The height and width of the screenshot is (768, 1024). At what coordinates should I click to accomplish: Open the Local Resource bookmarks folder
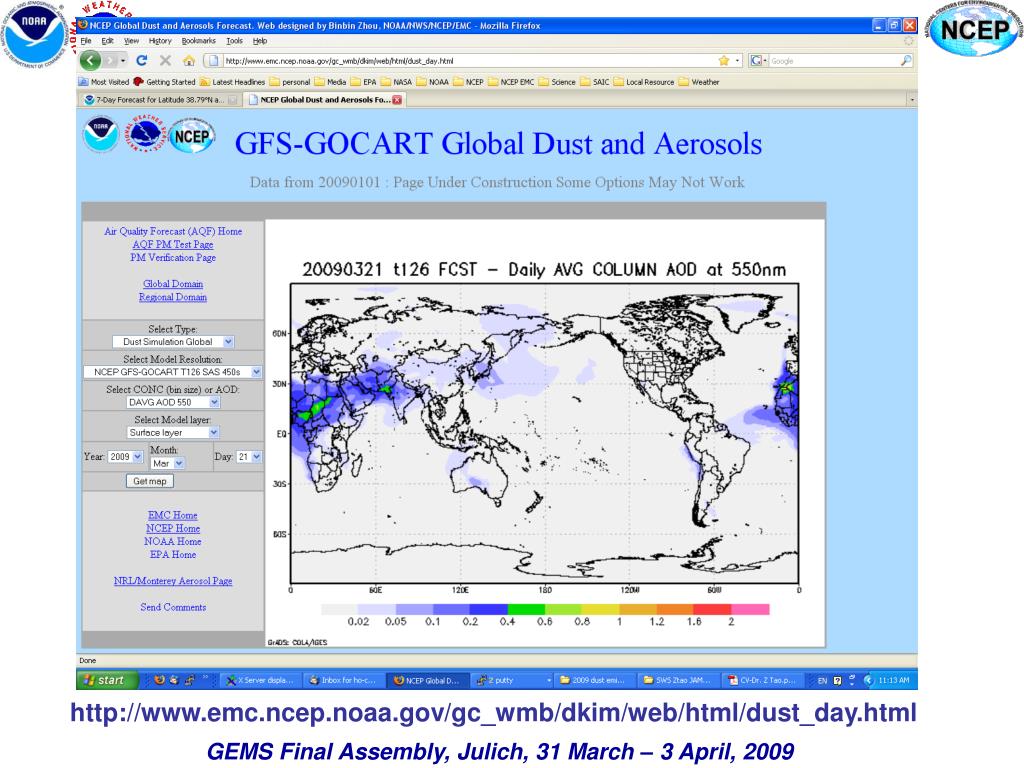click(643, 82)
